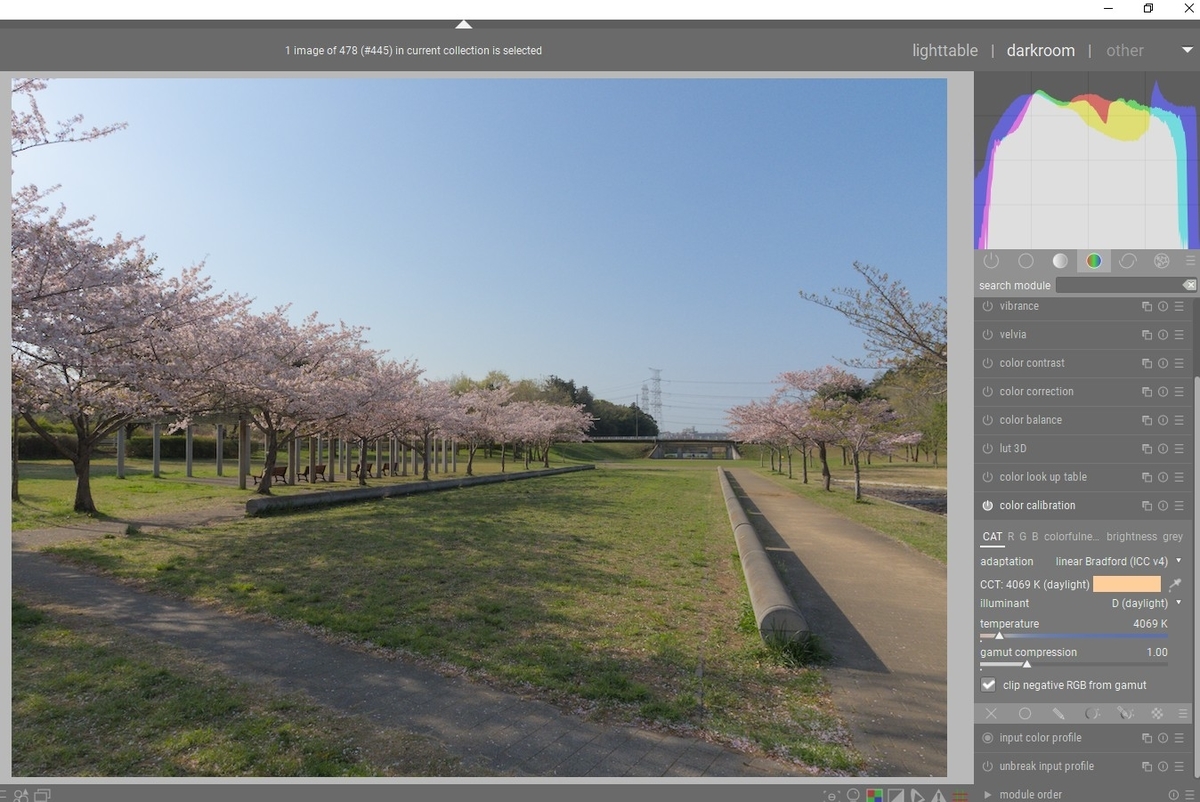
Task: Open presets menu for color calibration
Action: (1179, 506)
